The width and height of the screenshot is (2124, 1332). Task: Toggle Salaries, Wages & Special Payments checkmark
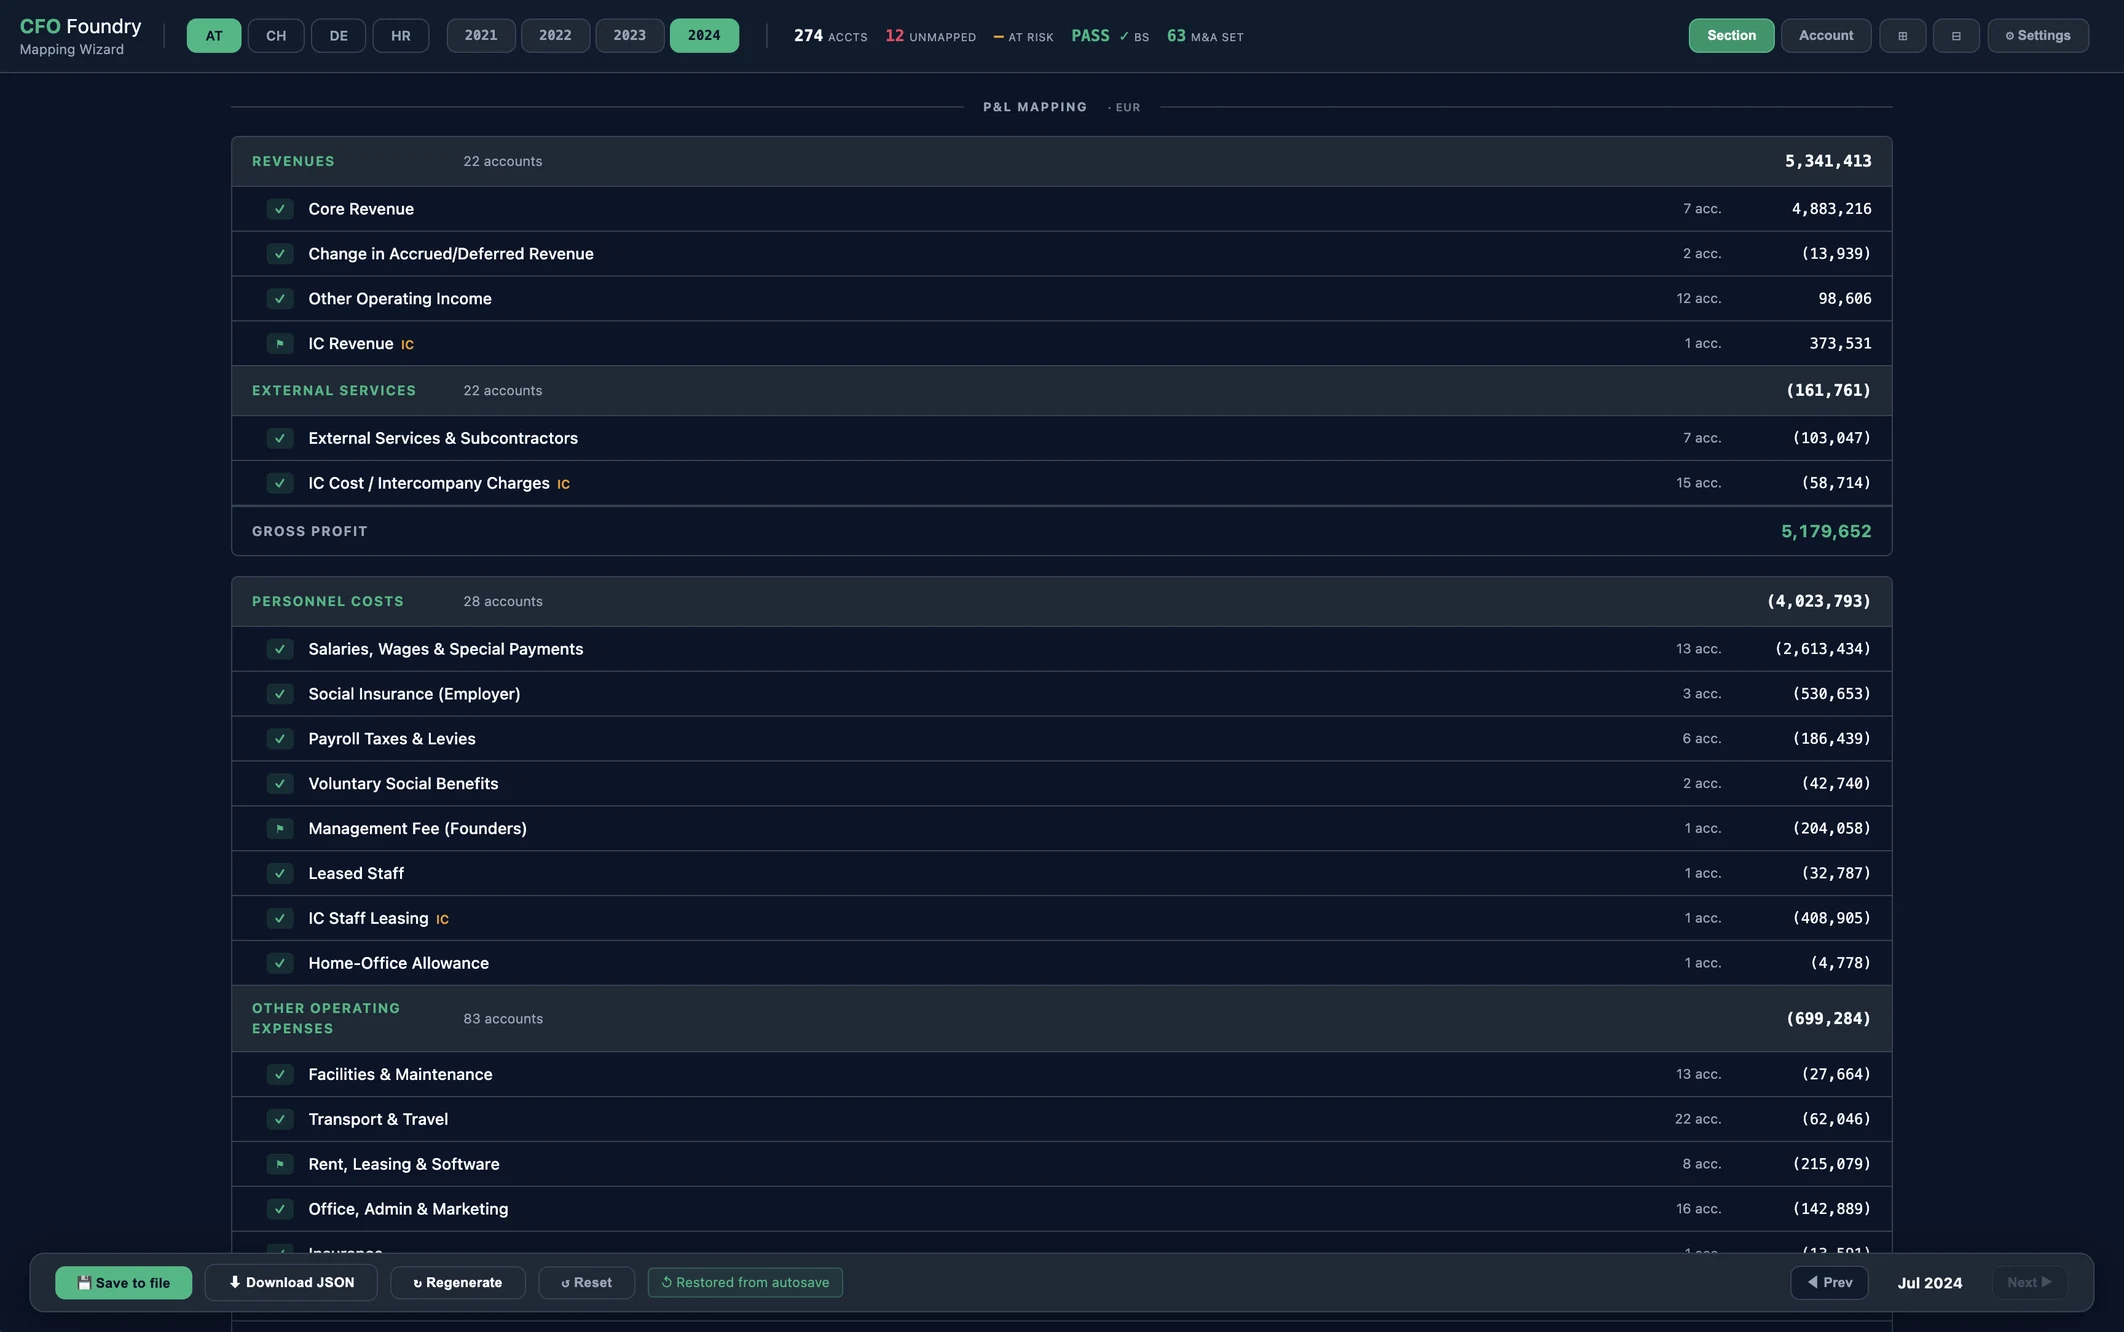[x=280, y=649]
